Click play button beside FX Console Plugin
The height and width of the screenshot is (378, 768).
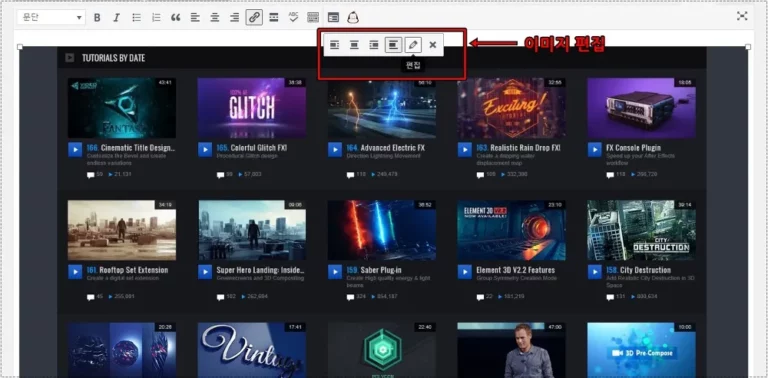595,150
